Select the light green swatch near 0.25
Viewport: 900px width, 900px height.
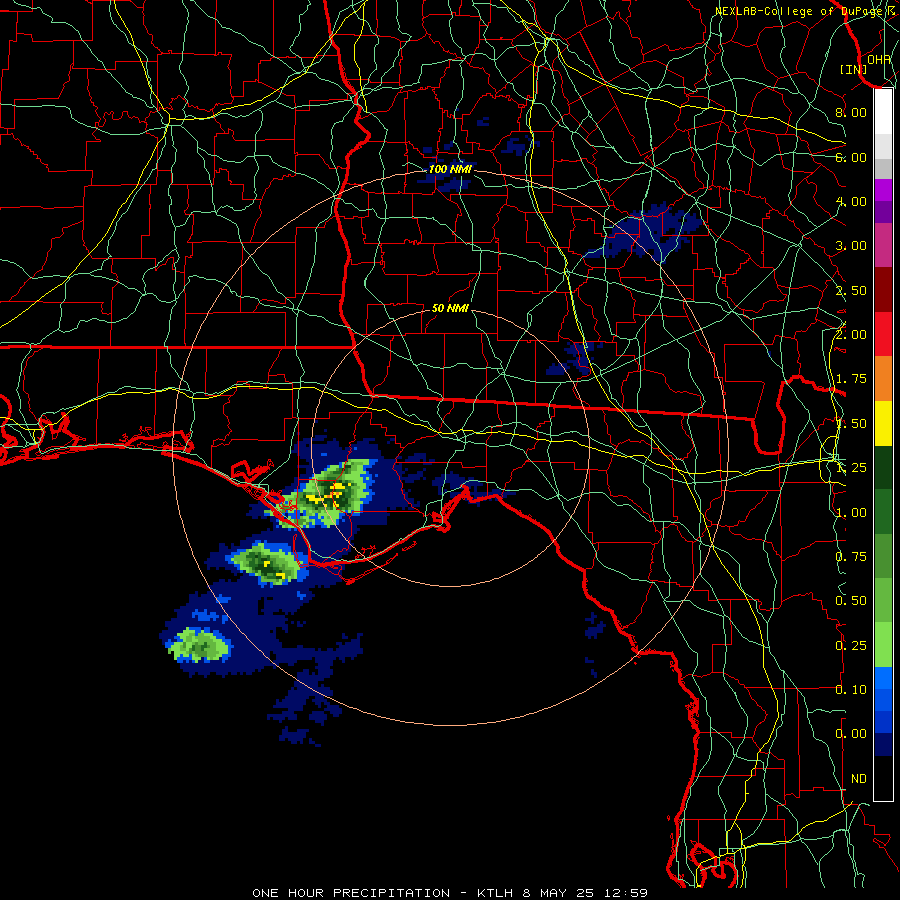pyautogui.click(x=883, y=645)
